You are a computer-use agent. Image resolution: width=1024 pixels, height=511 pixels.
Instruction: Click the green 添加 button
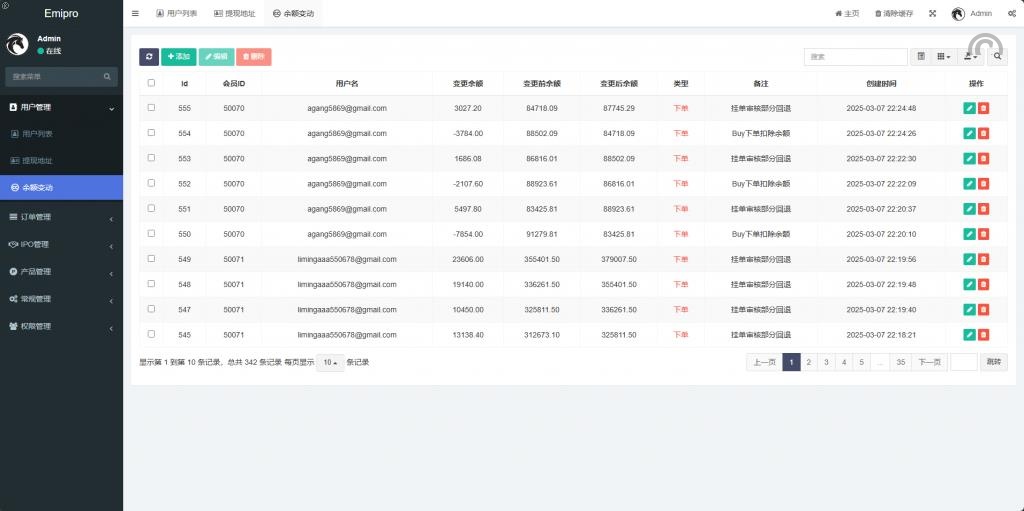point(178,57)
